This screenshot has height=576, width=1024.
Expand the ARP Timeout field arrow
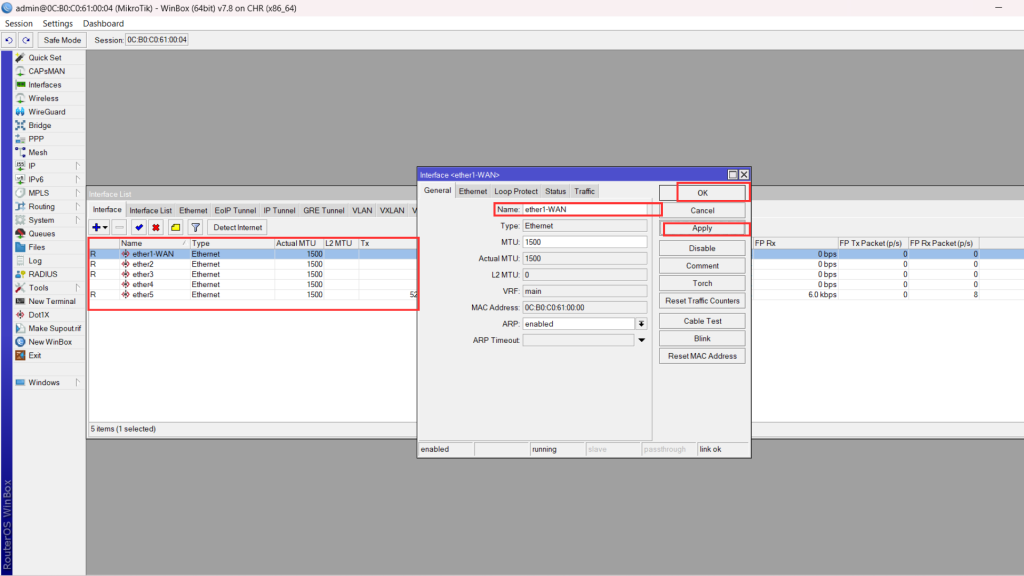pos(641,340)
